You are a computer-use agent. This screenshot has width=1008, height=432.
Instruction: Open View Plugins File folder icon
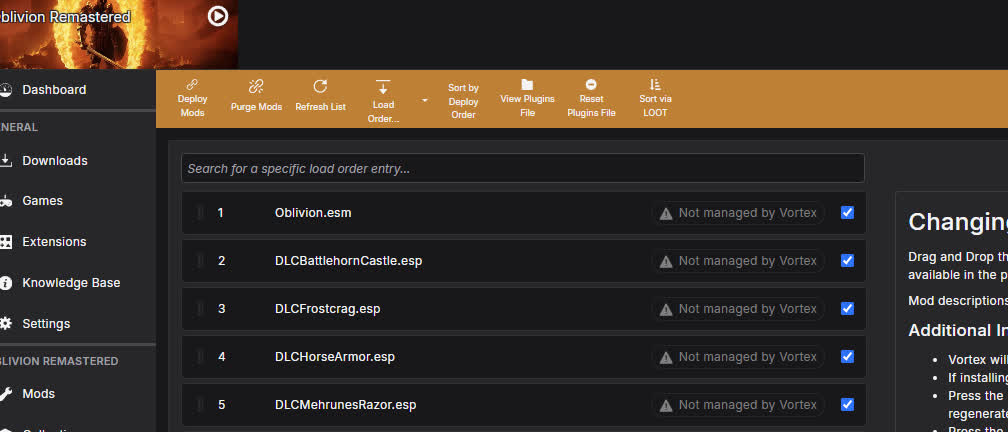click(527, 84)
